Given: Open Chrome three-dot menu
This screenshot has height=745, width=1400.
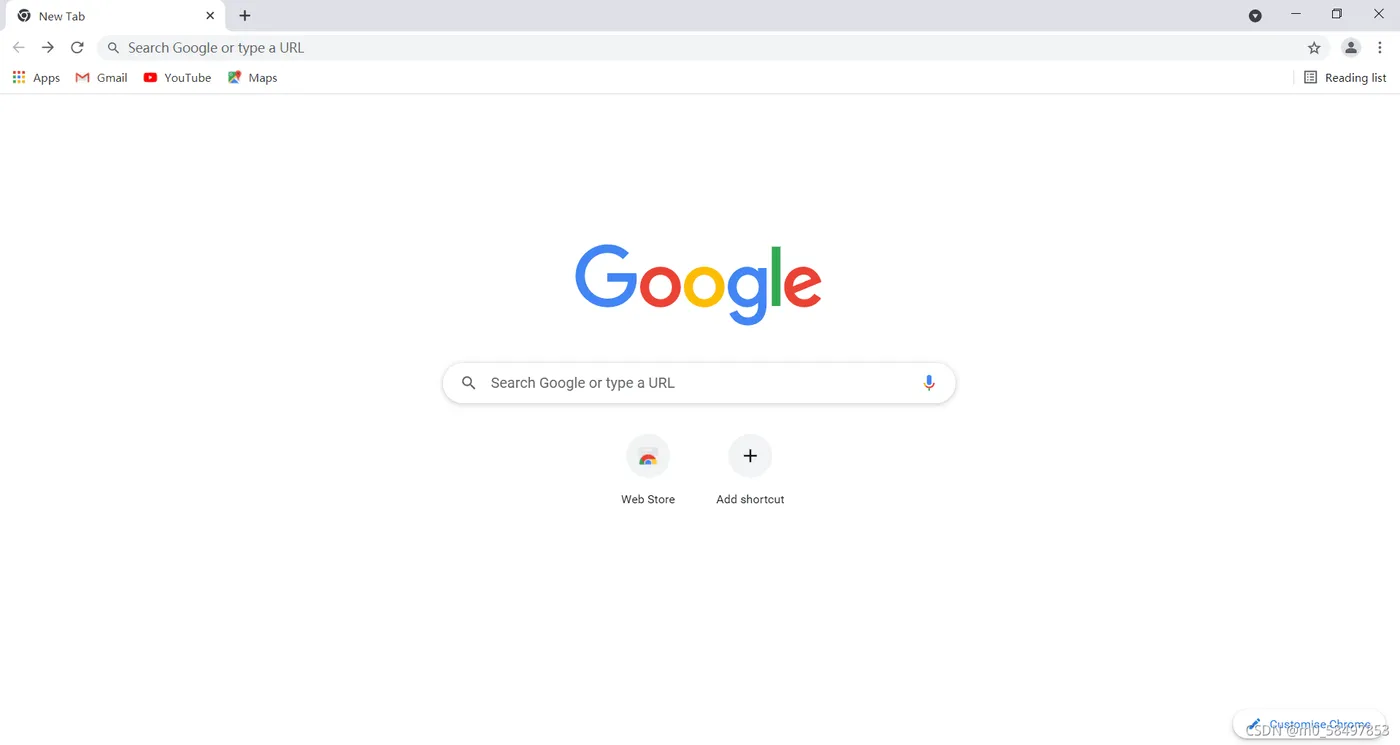Looking at the screenshot, I should tap(1380, 47).
